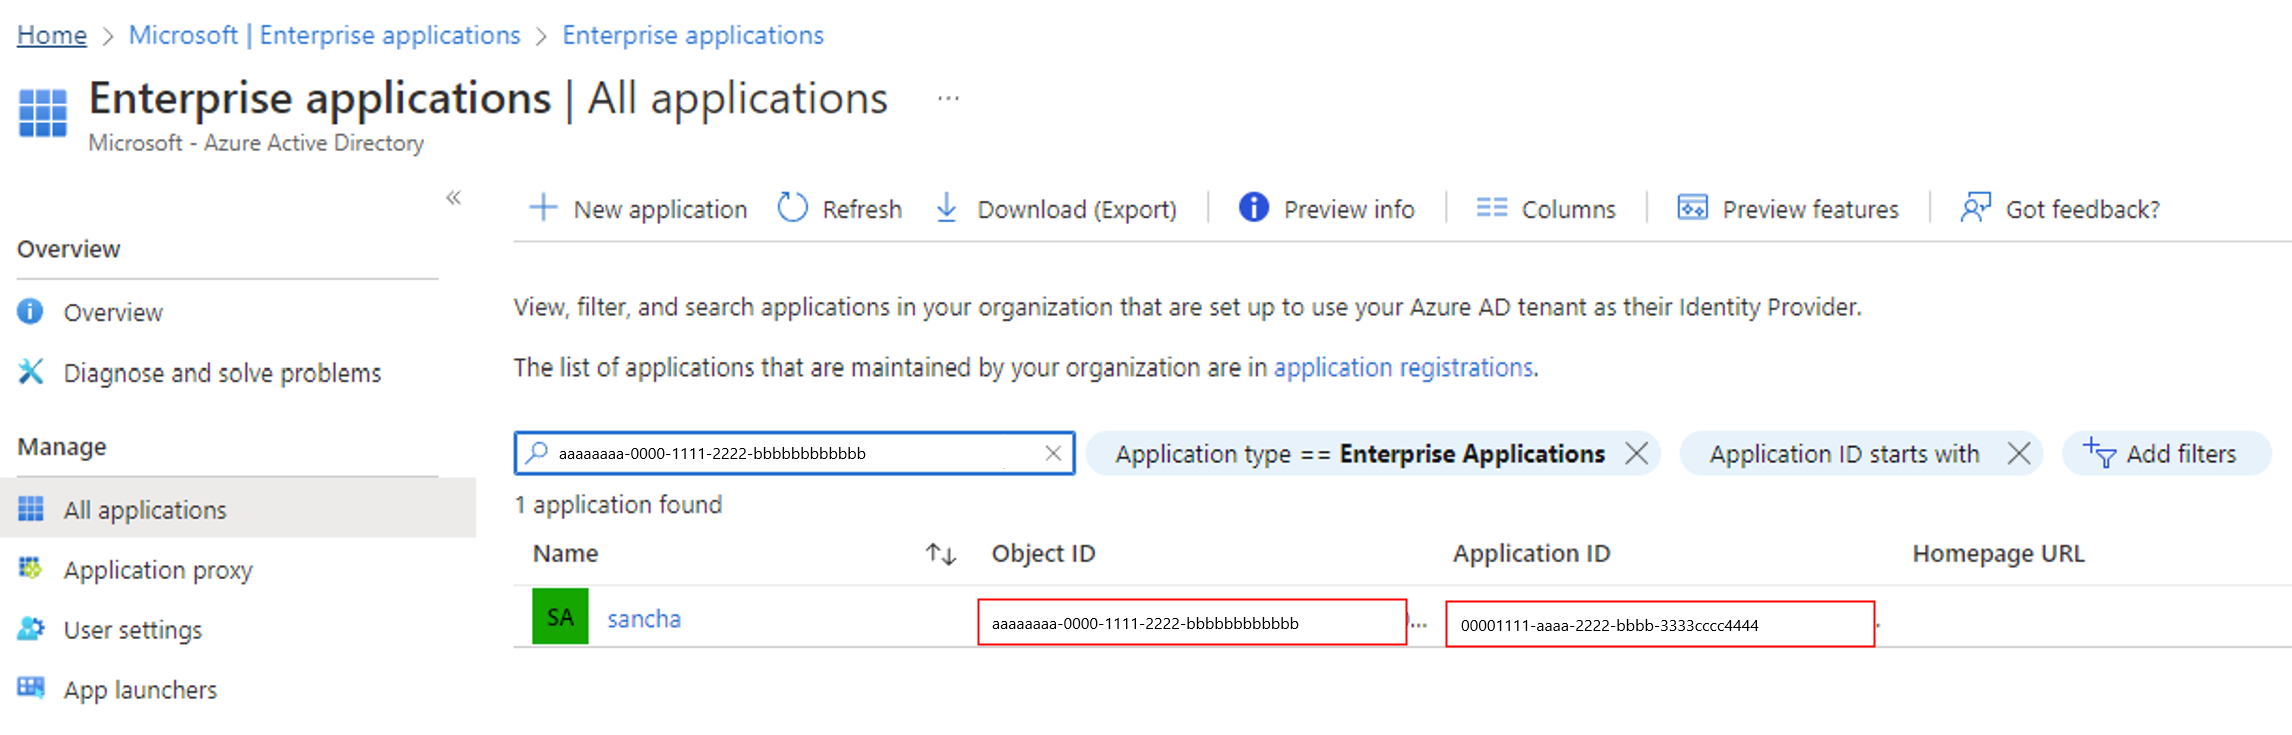Click the Download (Export) arrow icon
The height and width of the screenshot is (735, 2292).
946,208
